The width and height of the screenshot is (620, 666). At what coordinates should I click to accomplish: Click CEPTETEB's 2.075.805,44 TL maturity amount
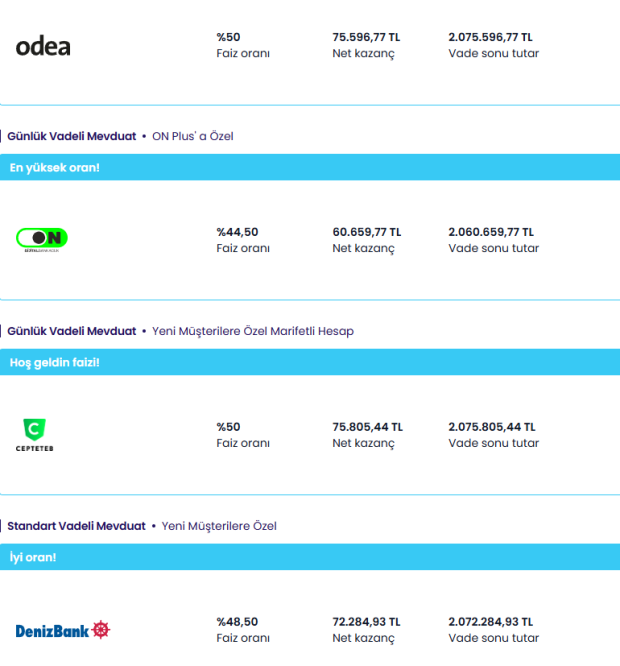[491, 427]
